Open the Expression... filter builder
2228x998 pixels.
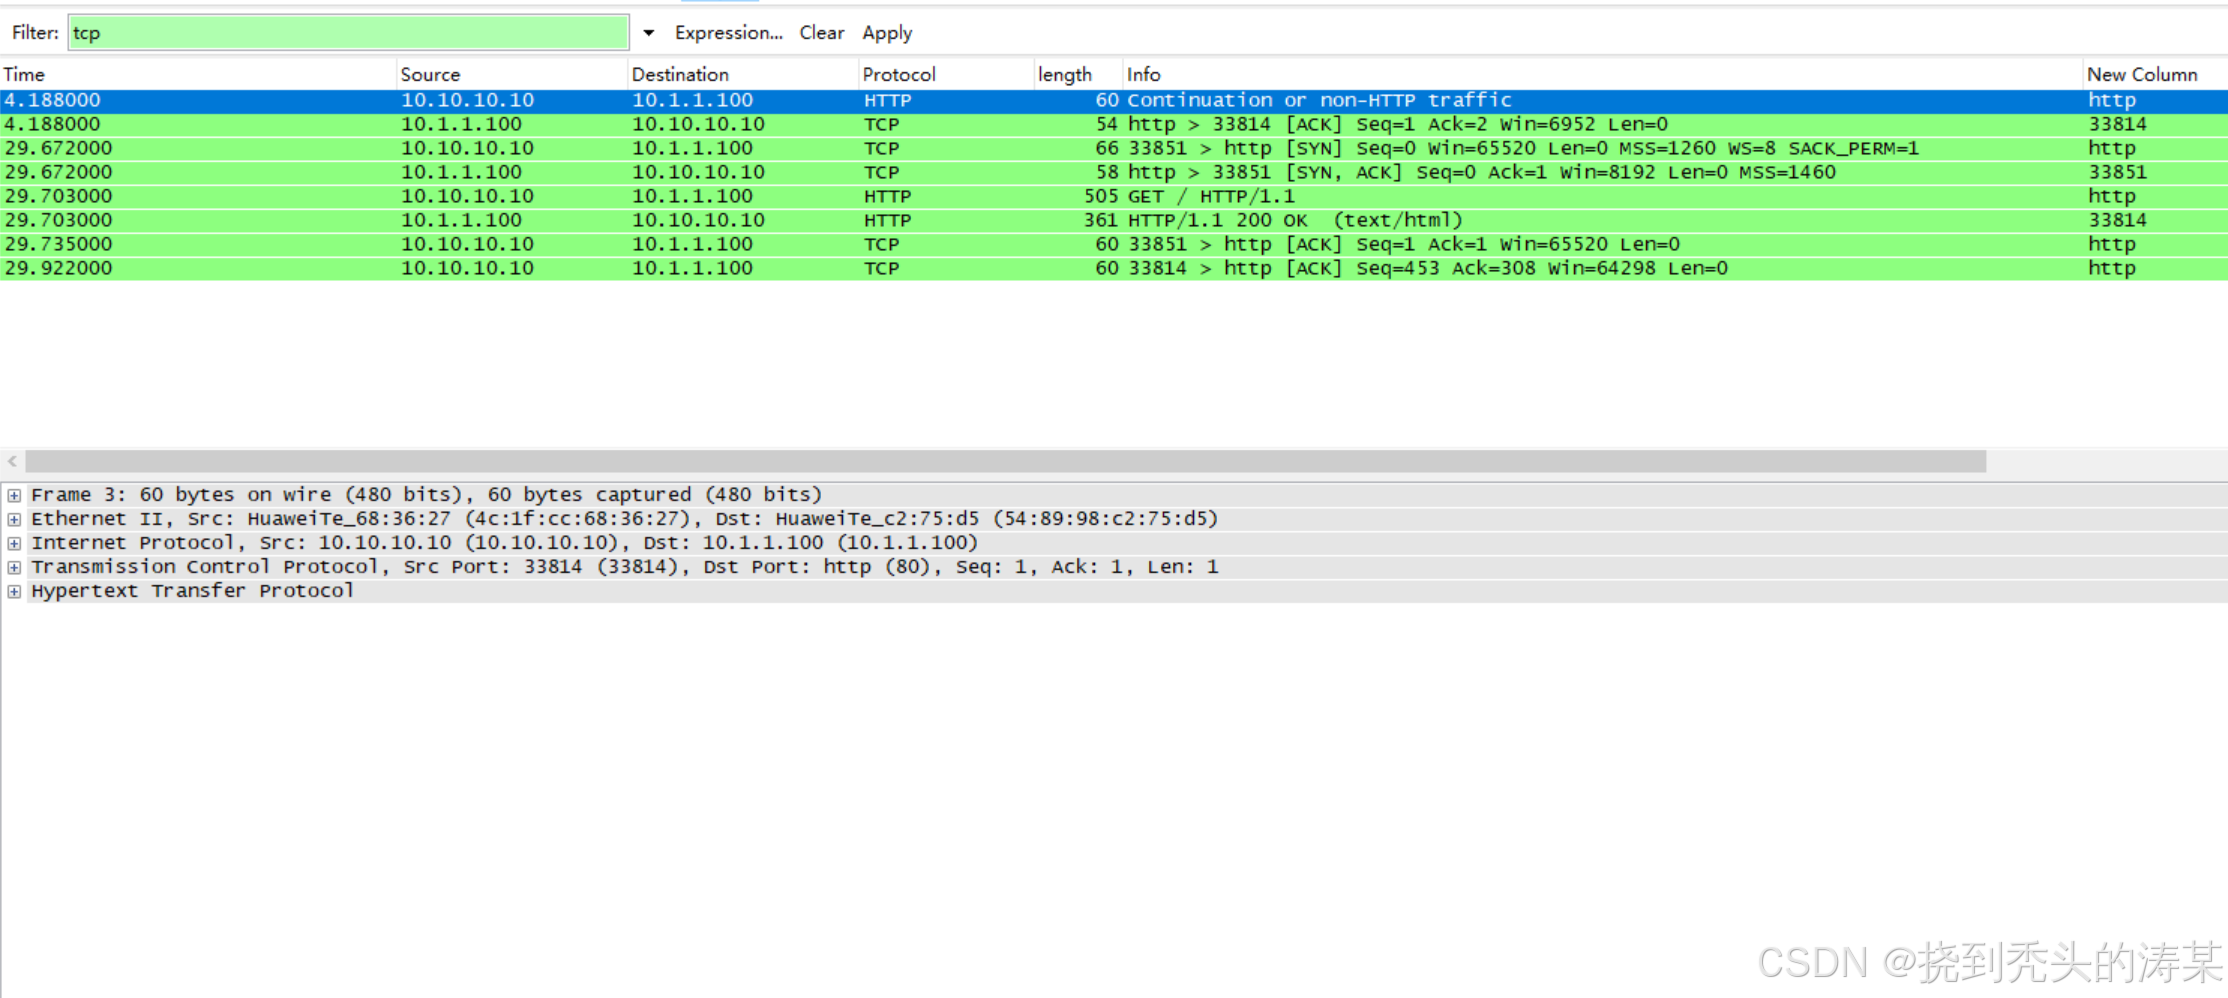[x=728, y=33]
